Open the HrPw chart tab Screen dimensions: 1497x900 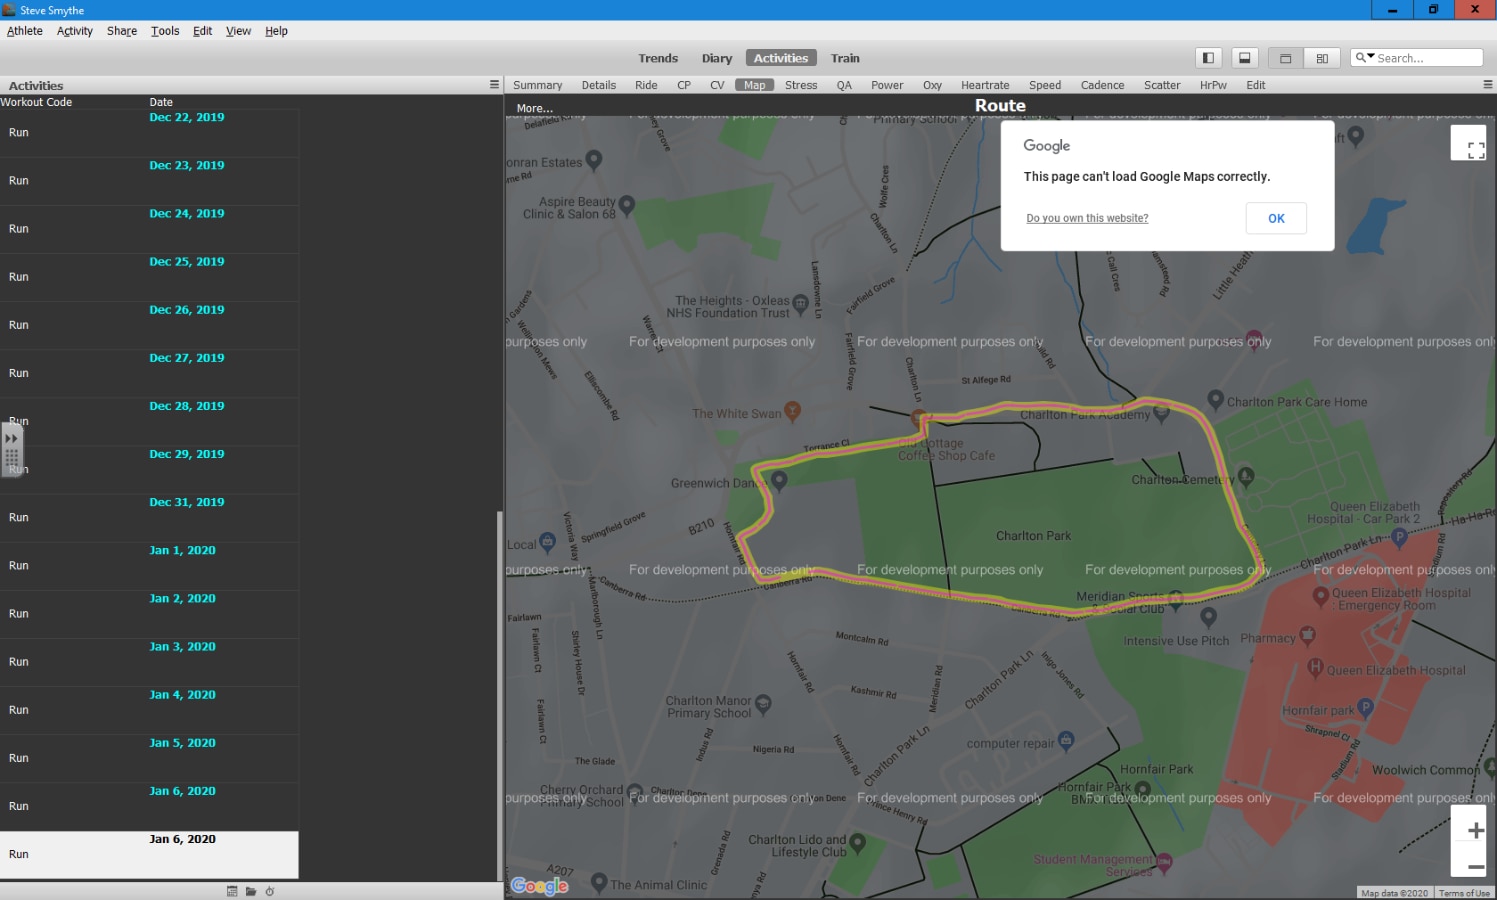1213,85
